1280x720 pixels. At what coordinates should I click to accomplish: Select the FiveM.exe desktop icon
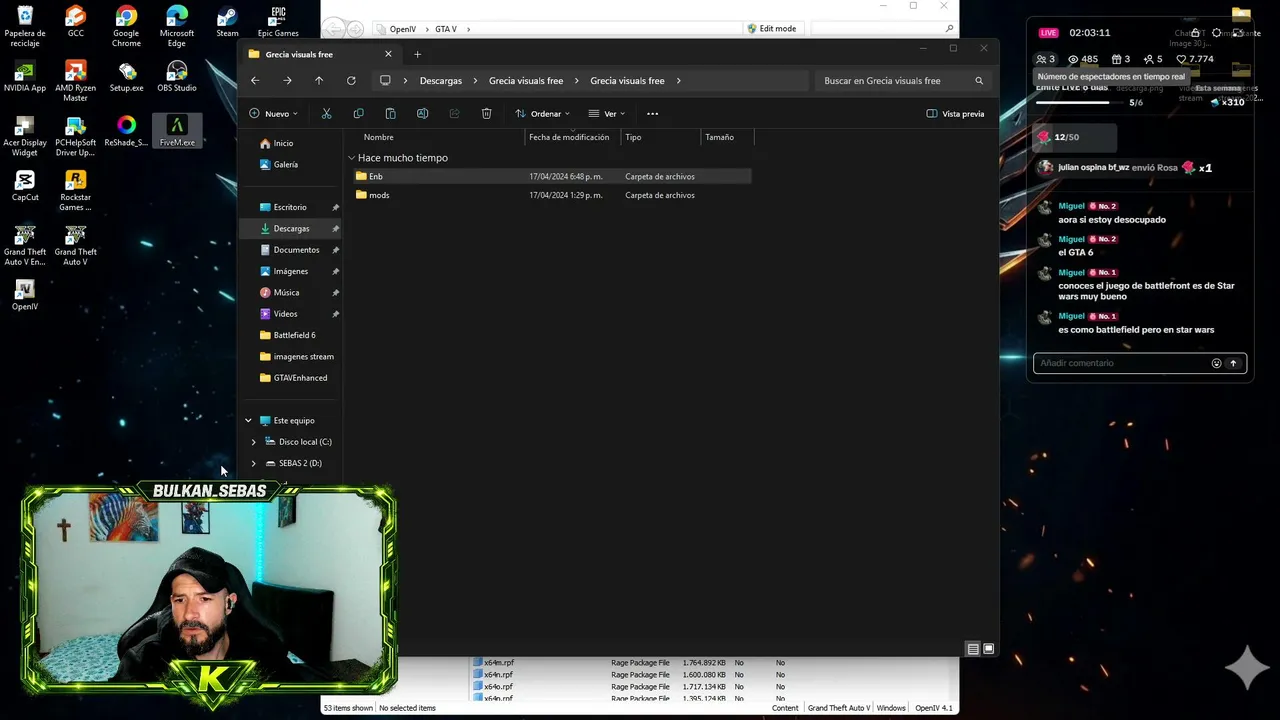click(177, 131)
